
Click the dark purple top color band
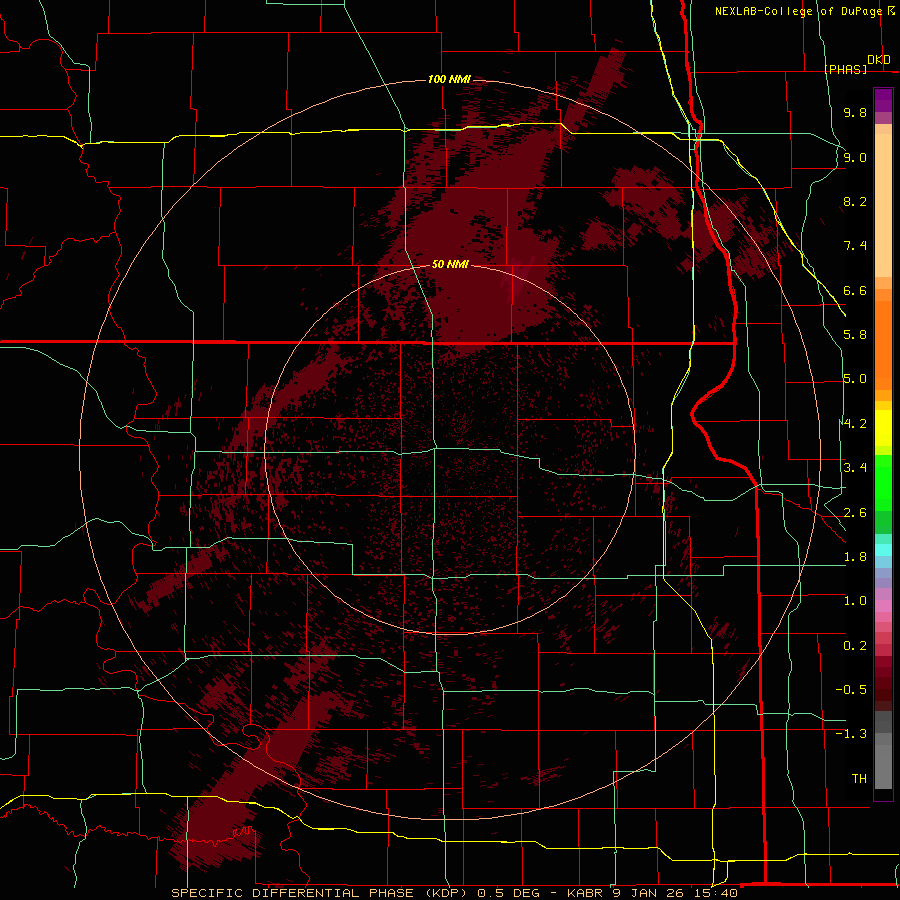[x=883, y=100]
